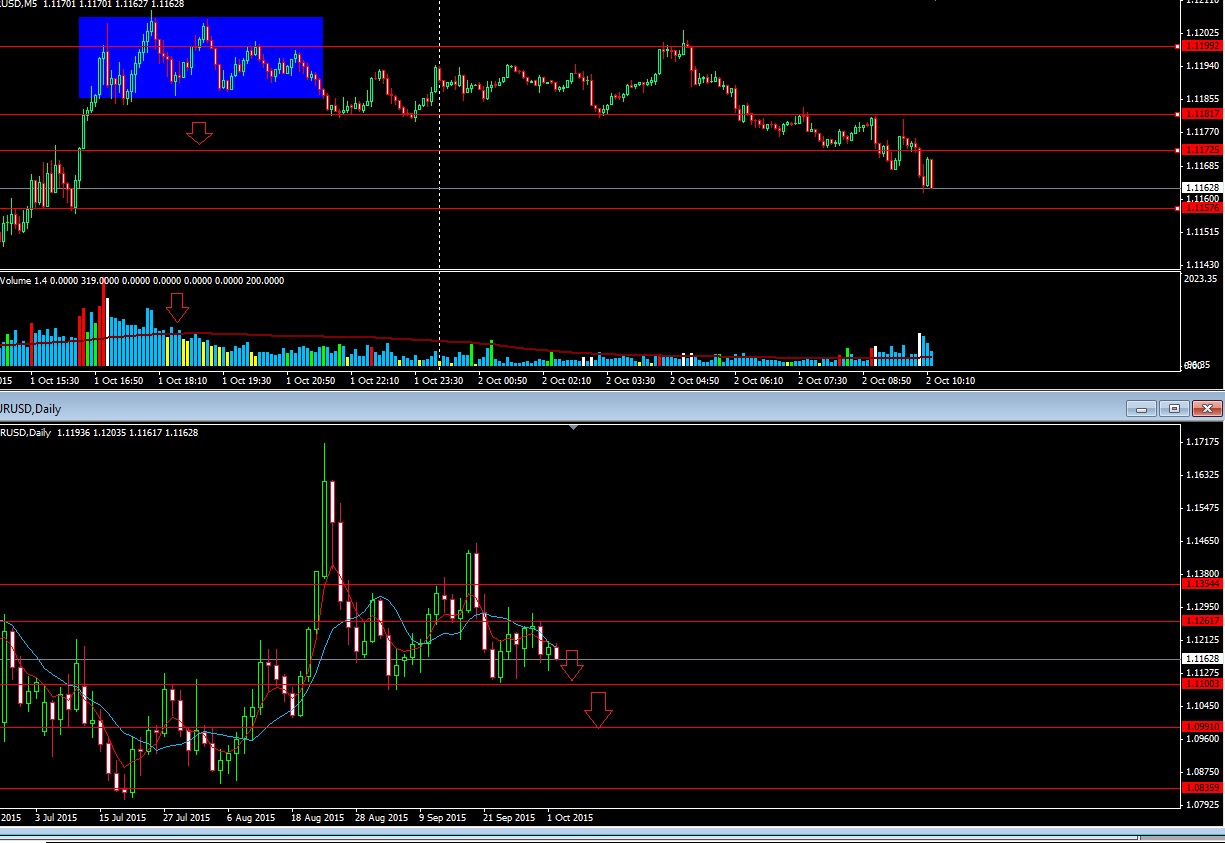Select the 1.11003 level label on Daily chart
1225x843 pixels.
(1200, 685)
